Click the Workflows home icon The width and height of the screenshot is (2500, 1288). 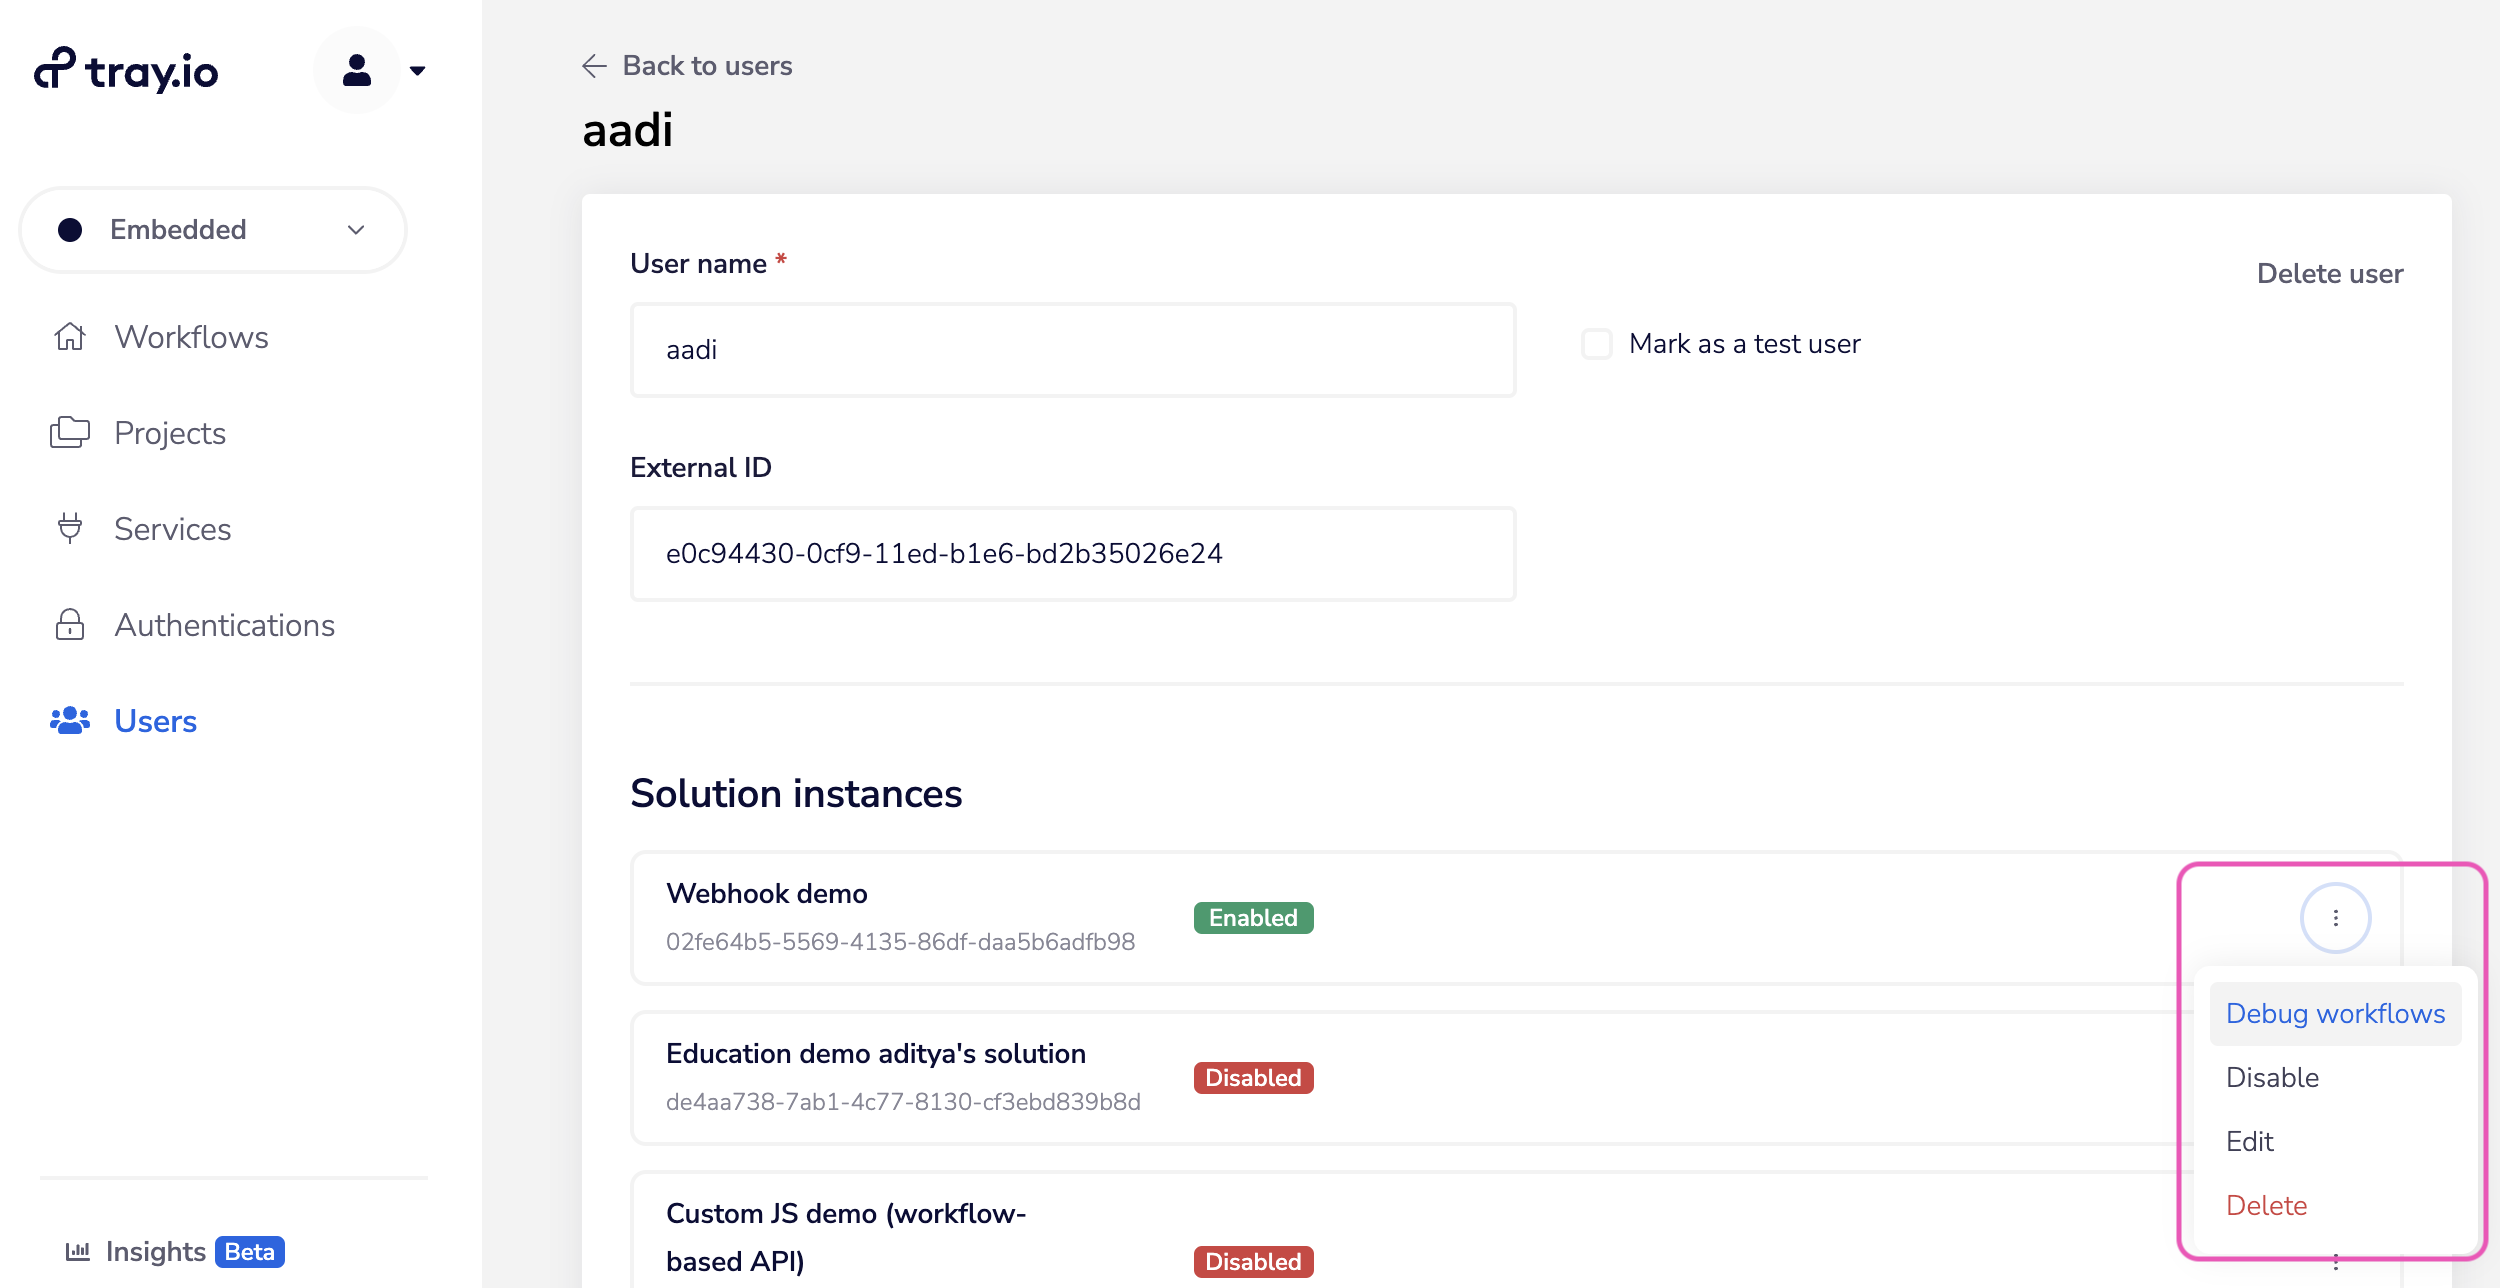[x=70, y=337]
